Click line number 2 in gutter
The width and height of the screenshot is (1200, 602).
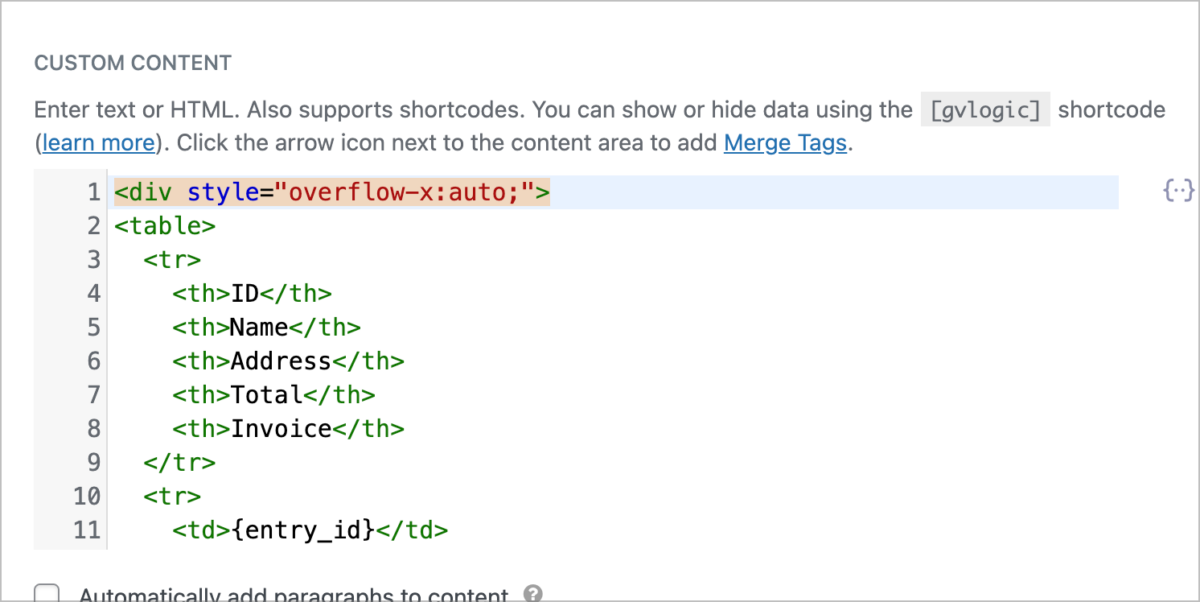pos(94,226)
